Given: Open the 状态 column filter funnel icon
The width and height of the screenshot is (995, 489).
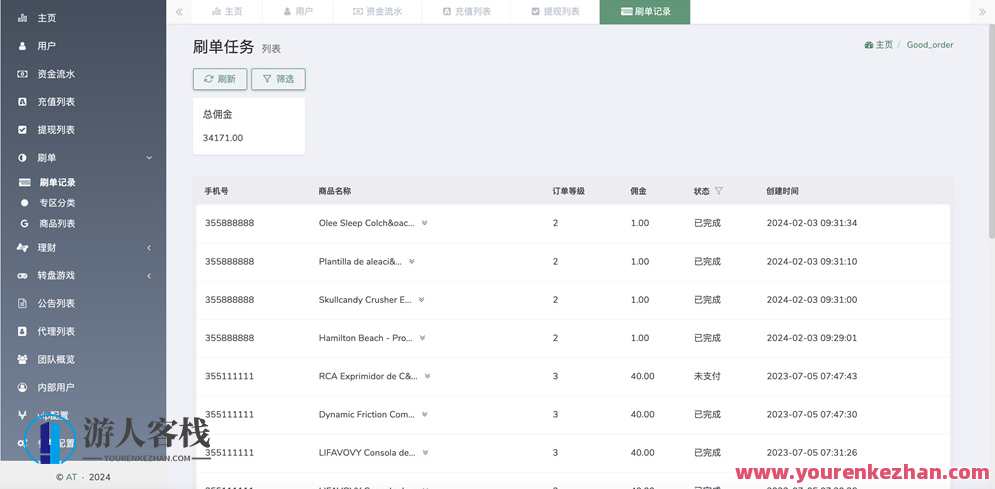Looking at the screenshot, I should coord(718,190).
